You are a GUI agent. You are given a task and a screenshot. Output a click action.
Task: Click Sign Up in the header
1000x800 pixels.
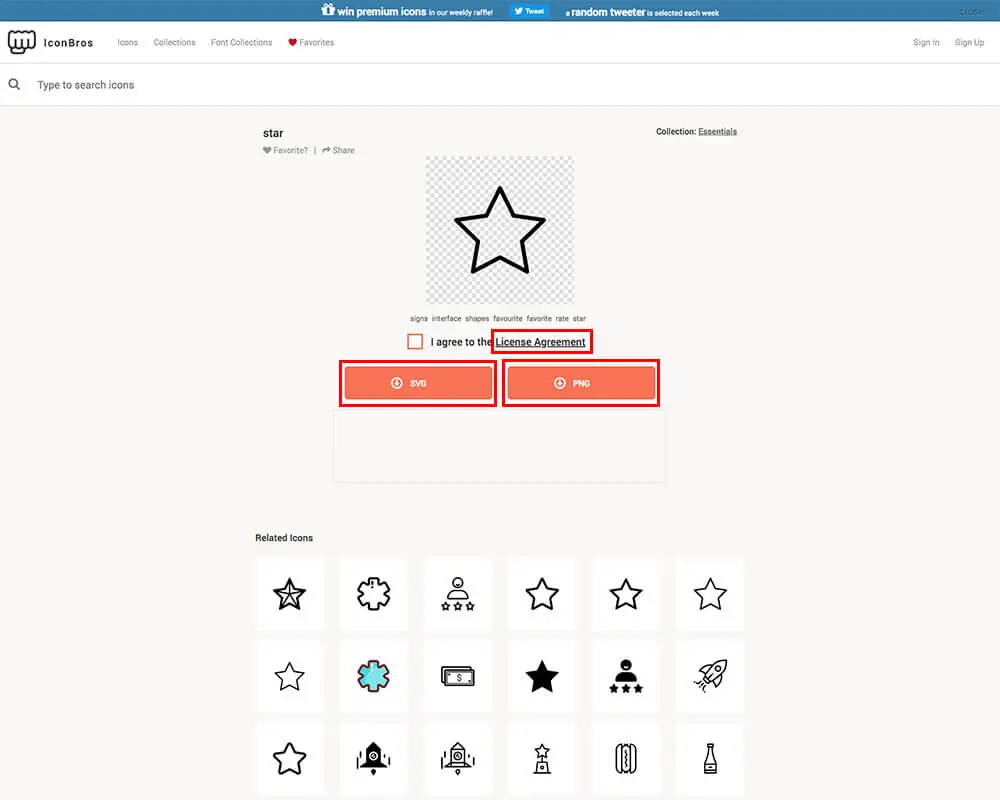click(x=969, y=42)
